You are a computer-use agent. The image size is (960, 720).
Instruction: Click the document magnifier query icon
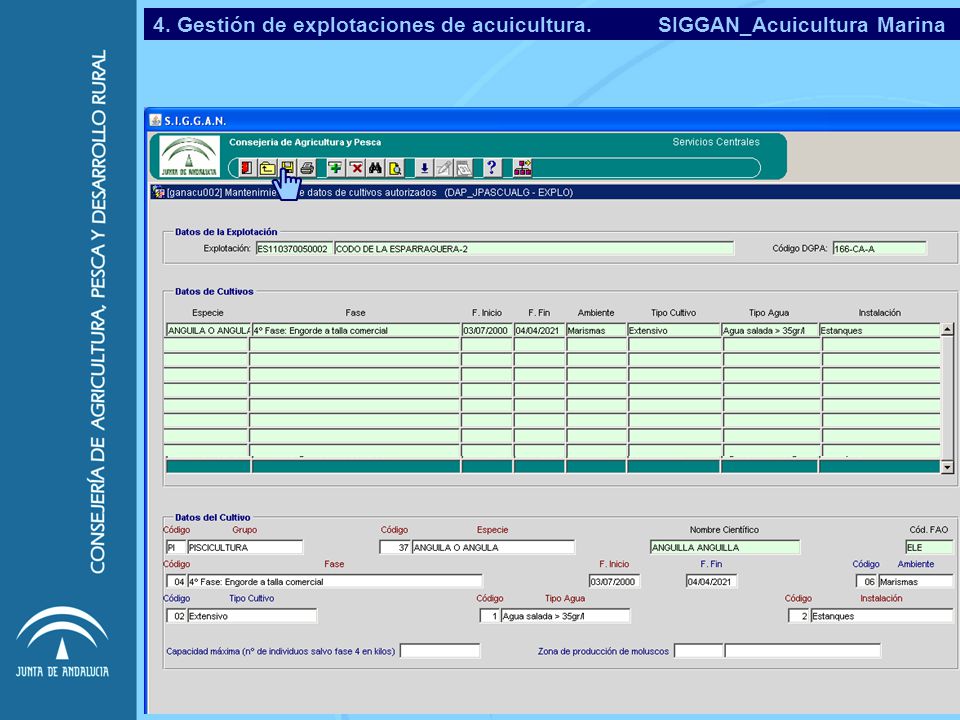click(x=396, y=168)
